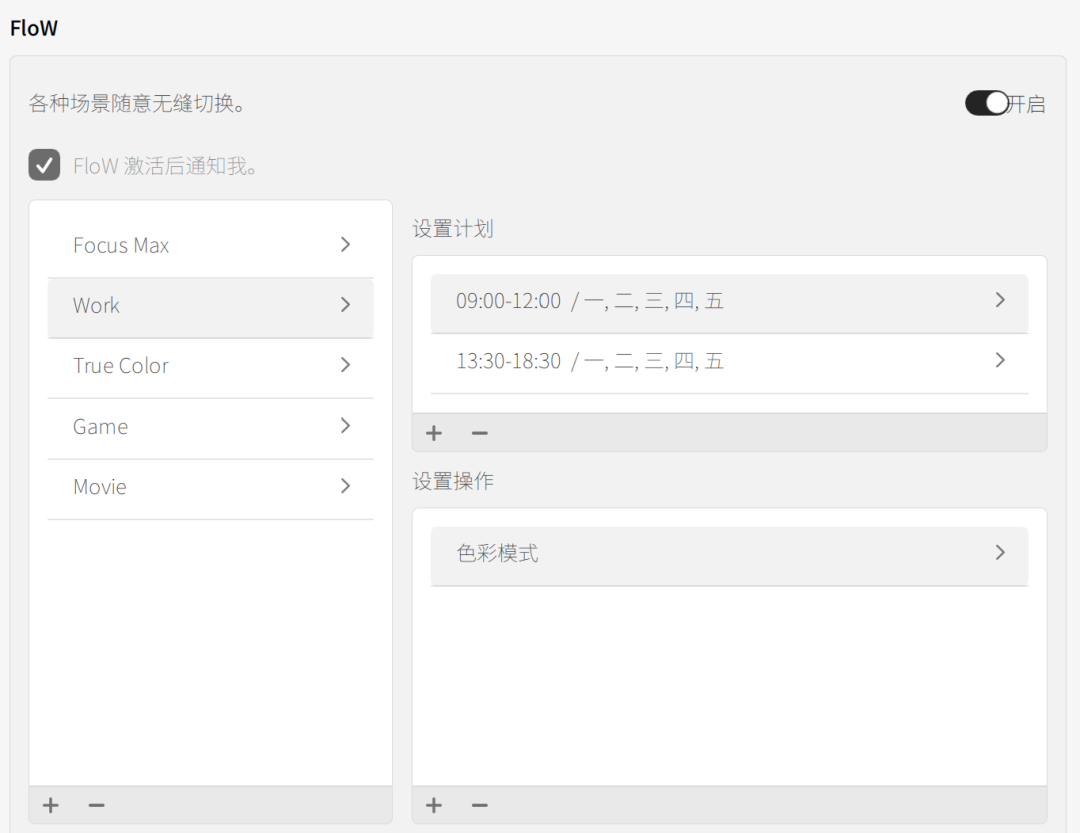Add a new operation with plus icon
The width and height of the screenshot is (1080, 833).
(434, 805)
